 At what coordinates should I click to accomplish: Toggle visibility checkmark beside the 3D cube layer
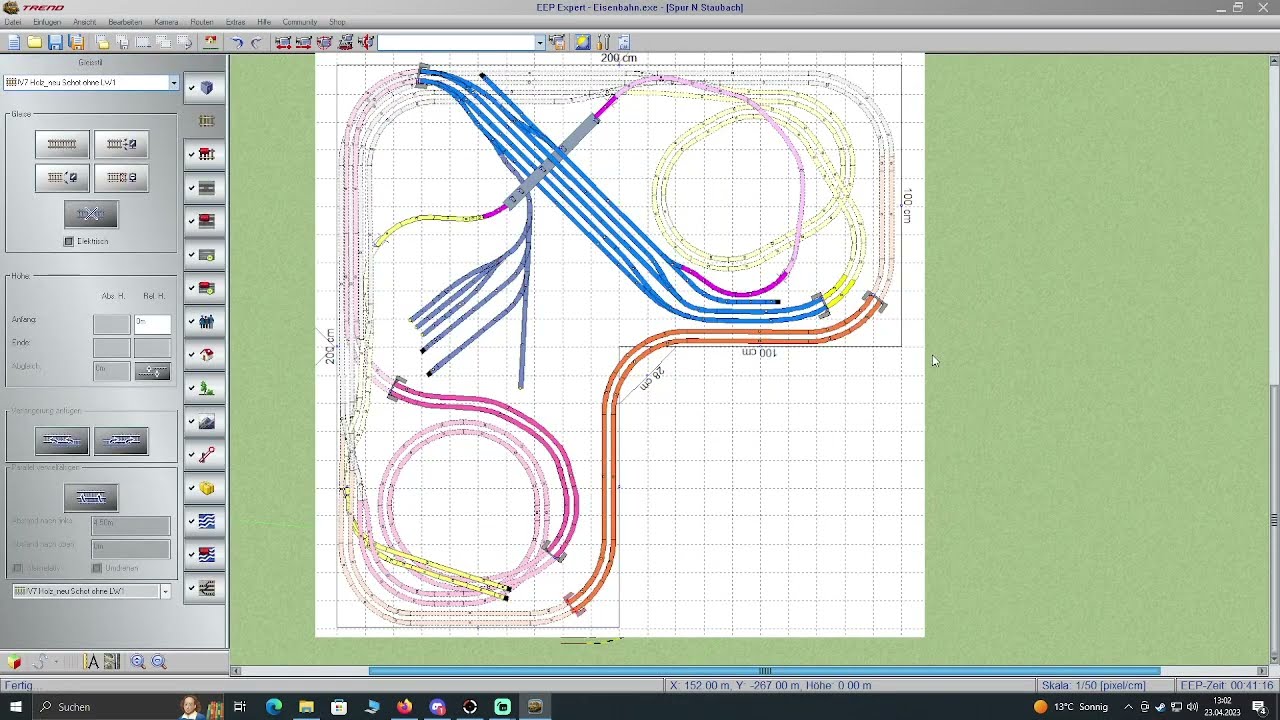[x=191, y=88]
